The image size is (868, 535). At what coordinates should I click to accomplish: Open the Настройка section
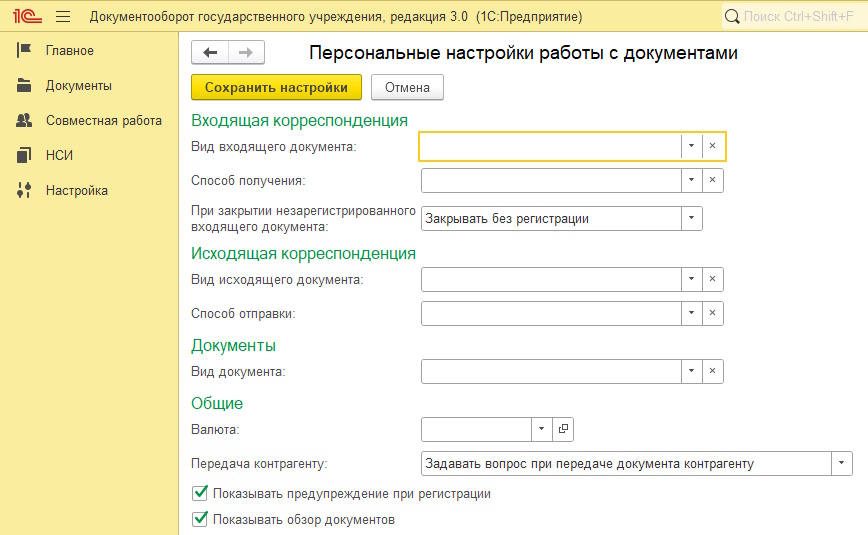(x=76, y=190)
